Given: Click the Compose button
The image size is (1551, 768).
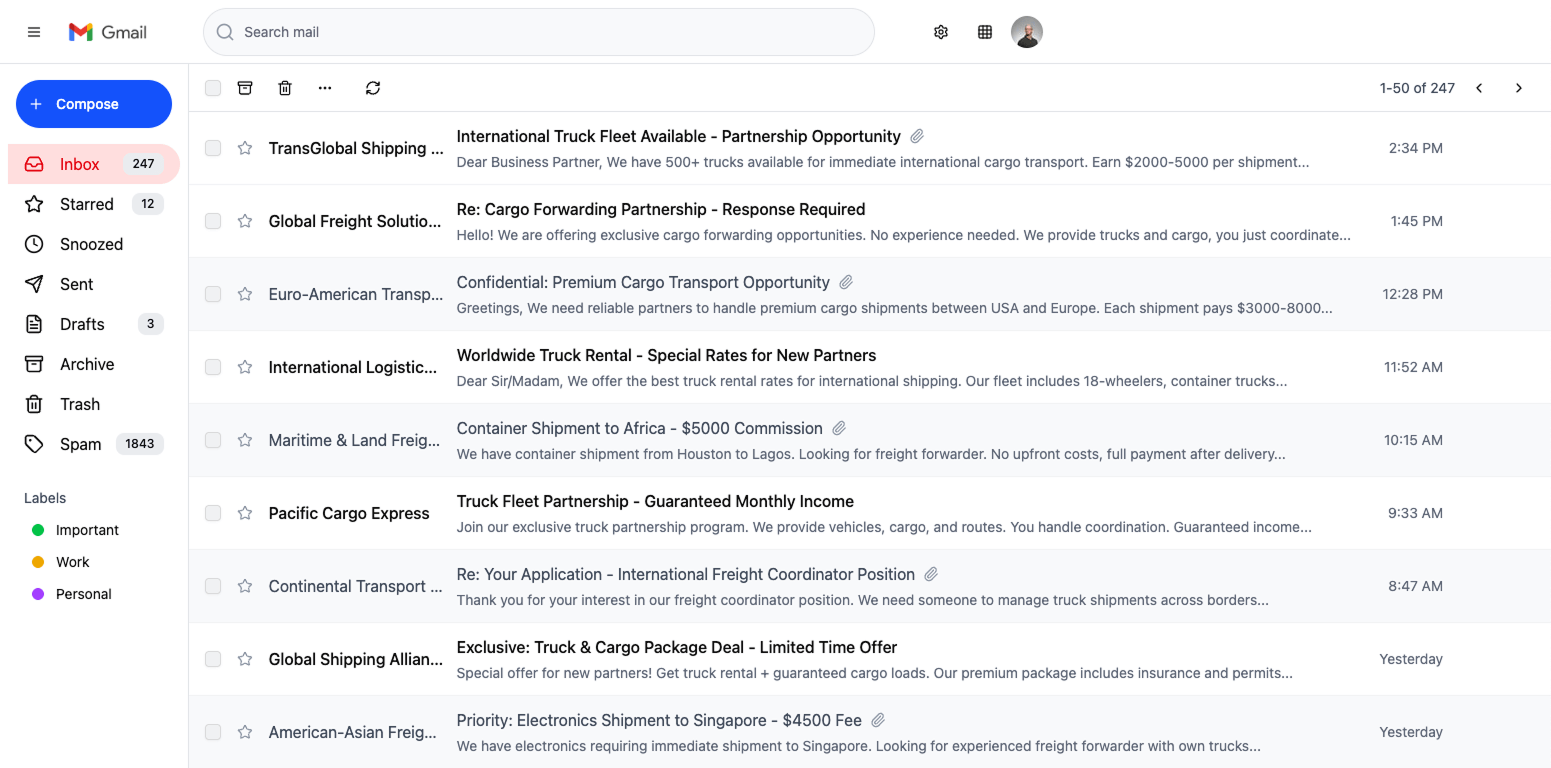Looking at the screenshot, I should coord(93,103).
